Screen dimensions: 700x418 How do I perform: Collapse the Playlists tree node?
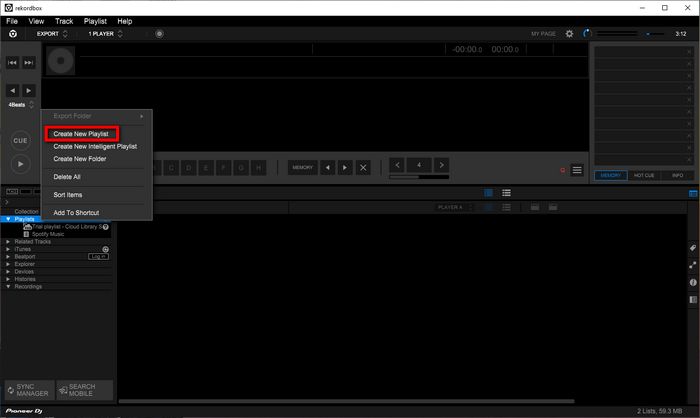point(8,219)
